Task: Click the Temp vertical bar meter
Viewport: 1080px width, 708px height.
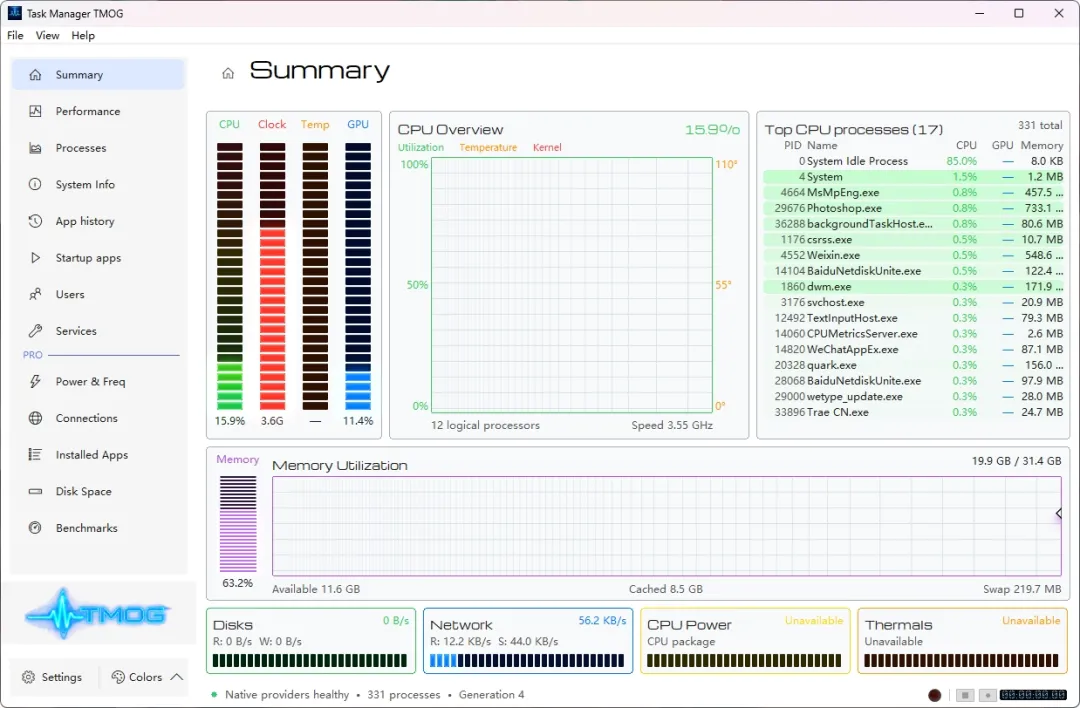Action: point(315,276)
